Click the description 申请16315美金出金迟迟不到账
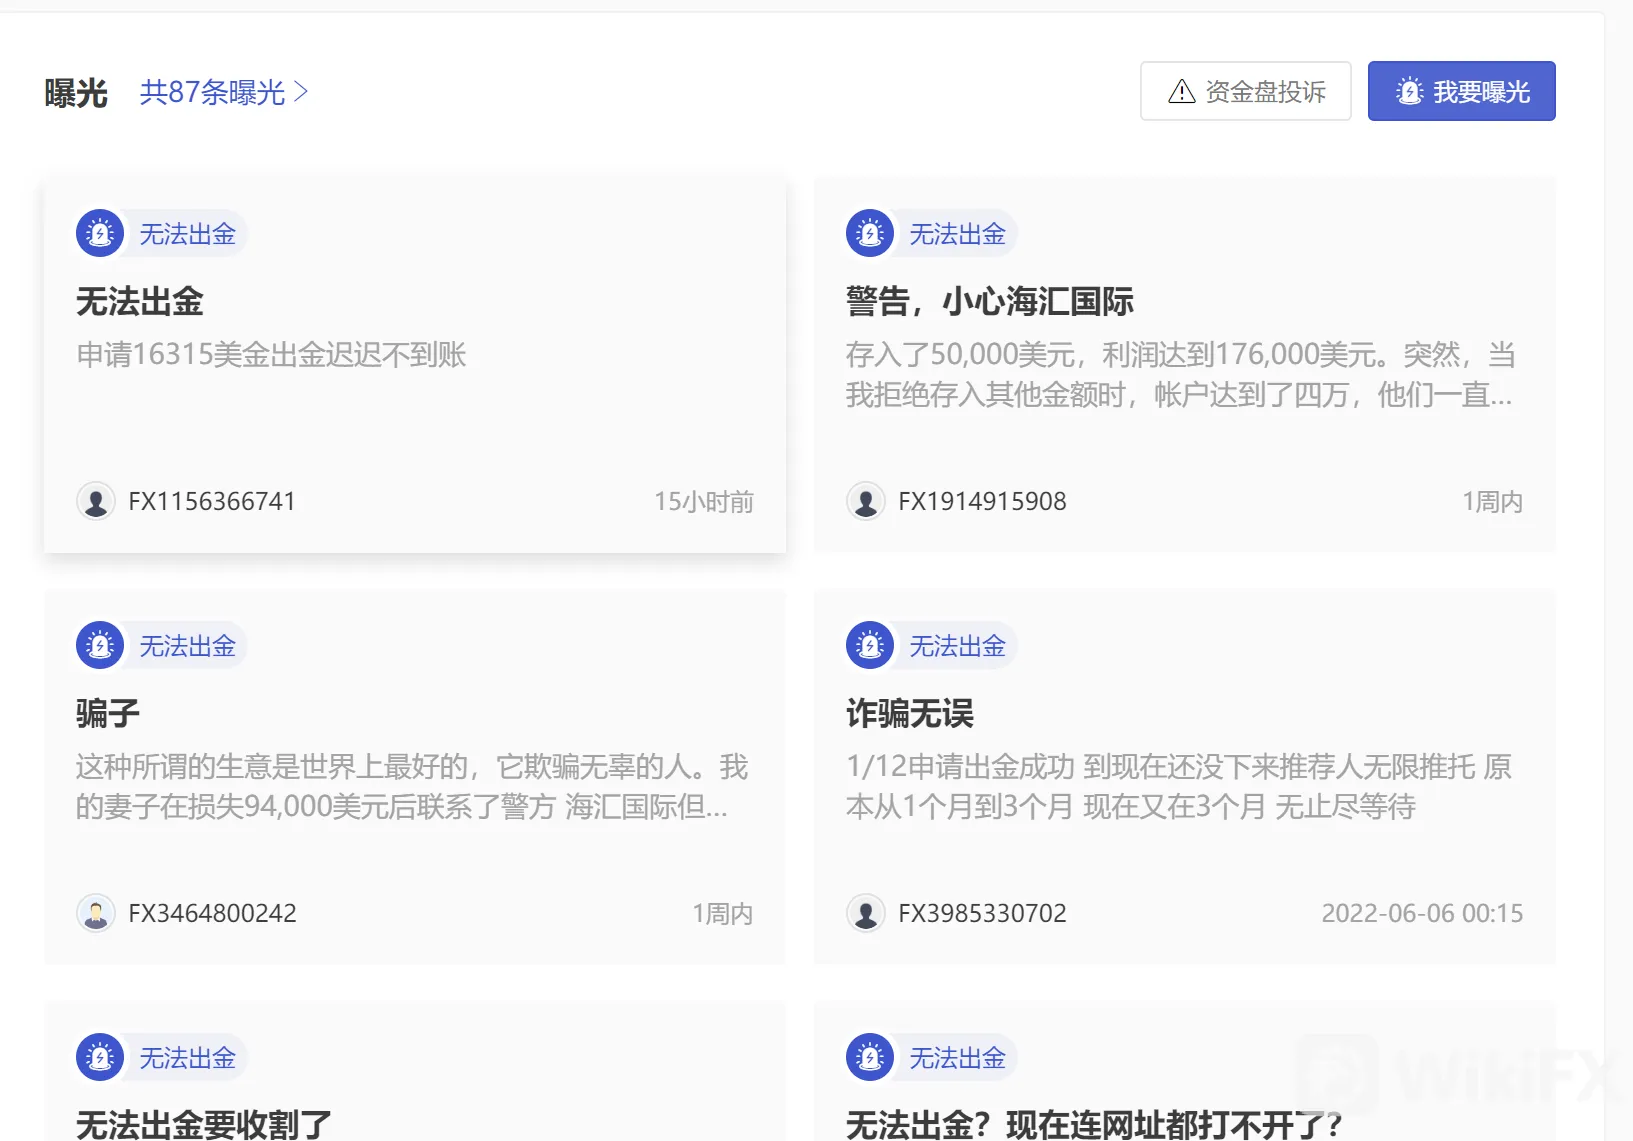The width and height of the screenshot is (1633, 1141). click(x=271, y=355)
